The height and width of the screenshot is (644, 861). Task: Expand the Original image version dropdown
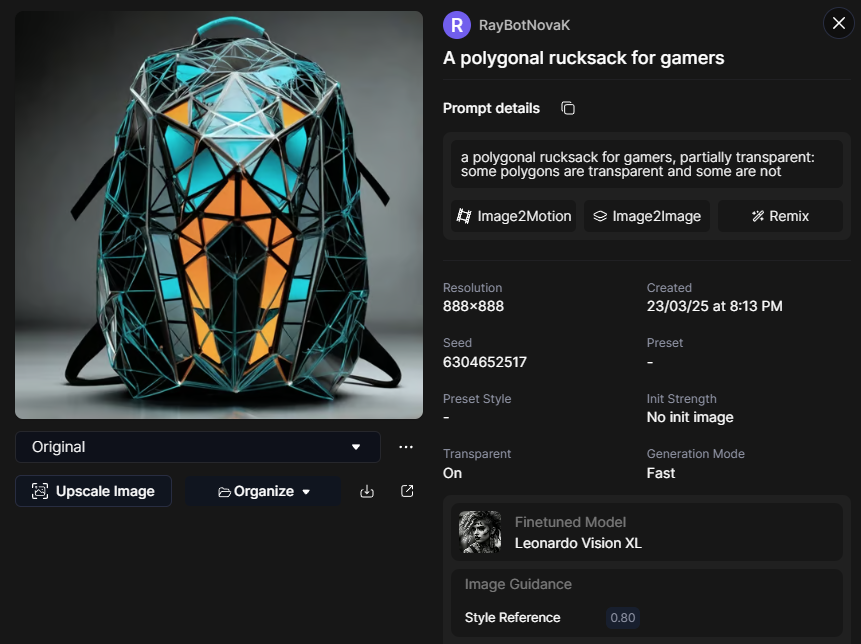click(198, 447)
